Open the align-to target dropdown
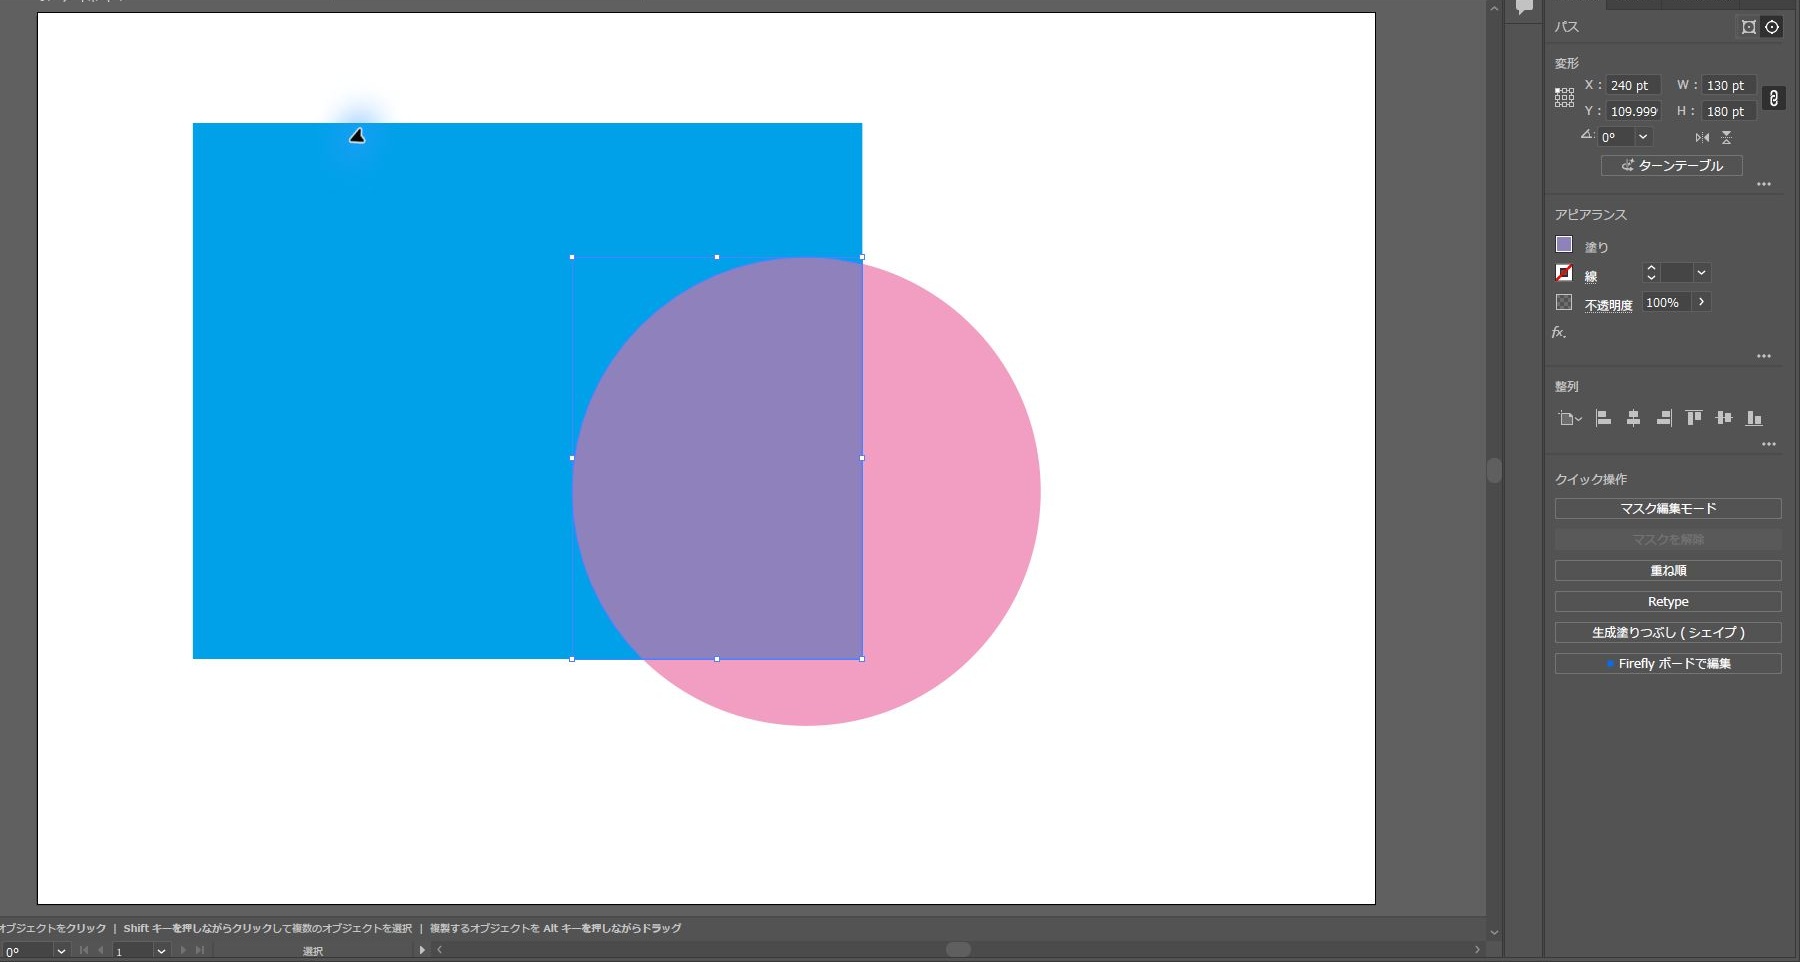 pos(1569,419)
